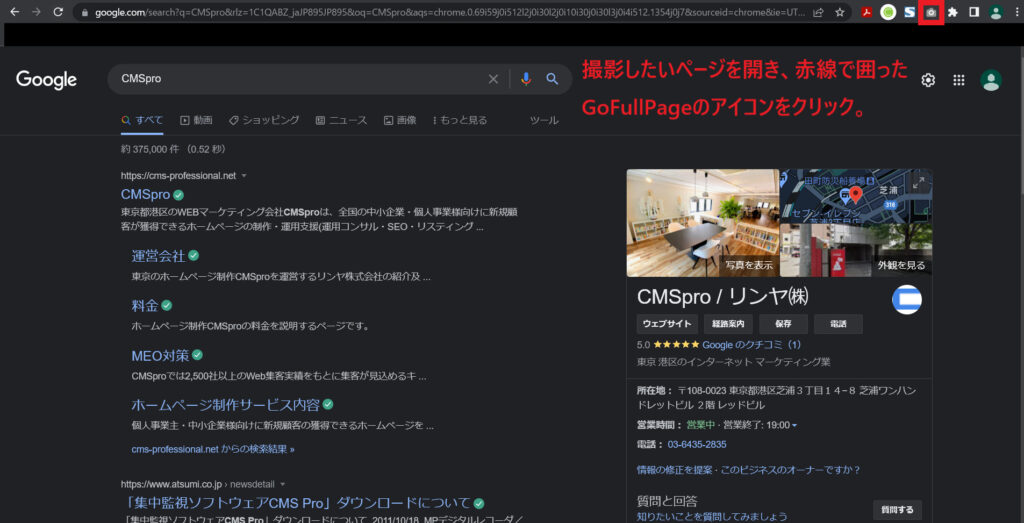Click phone number 03-6435-2835
1024x523 pixels.
tap(697, 445)
